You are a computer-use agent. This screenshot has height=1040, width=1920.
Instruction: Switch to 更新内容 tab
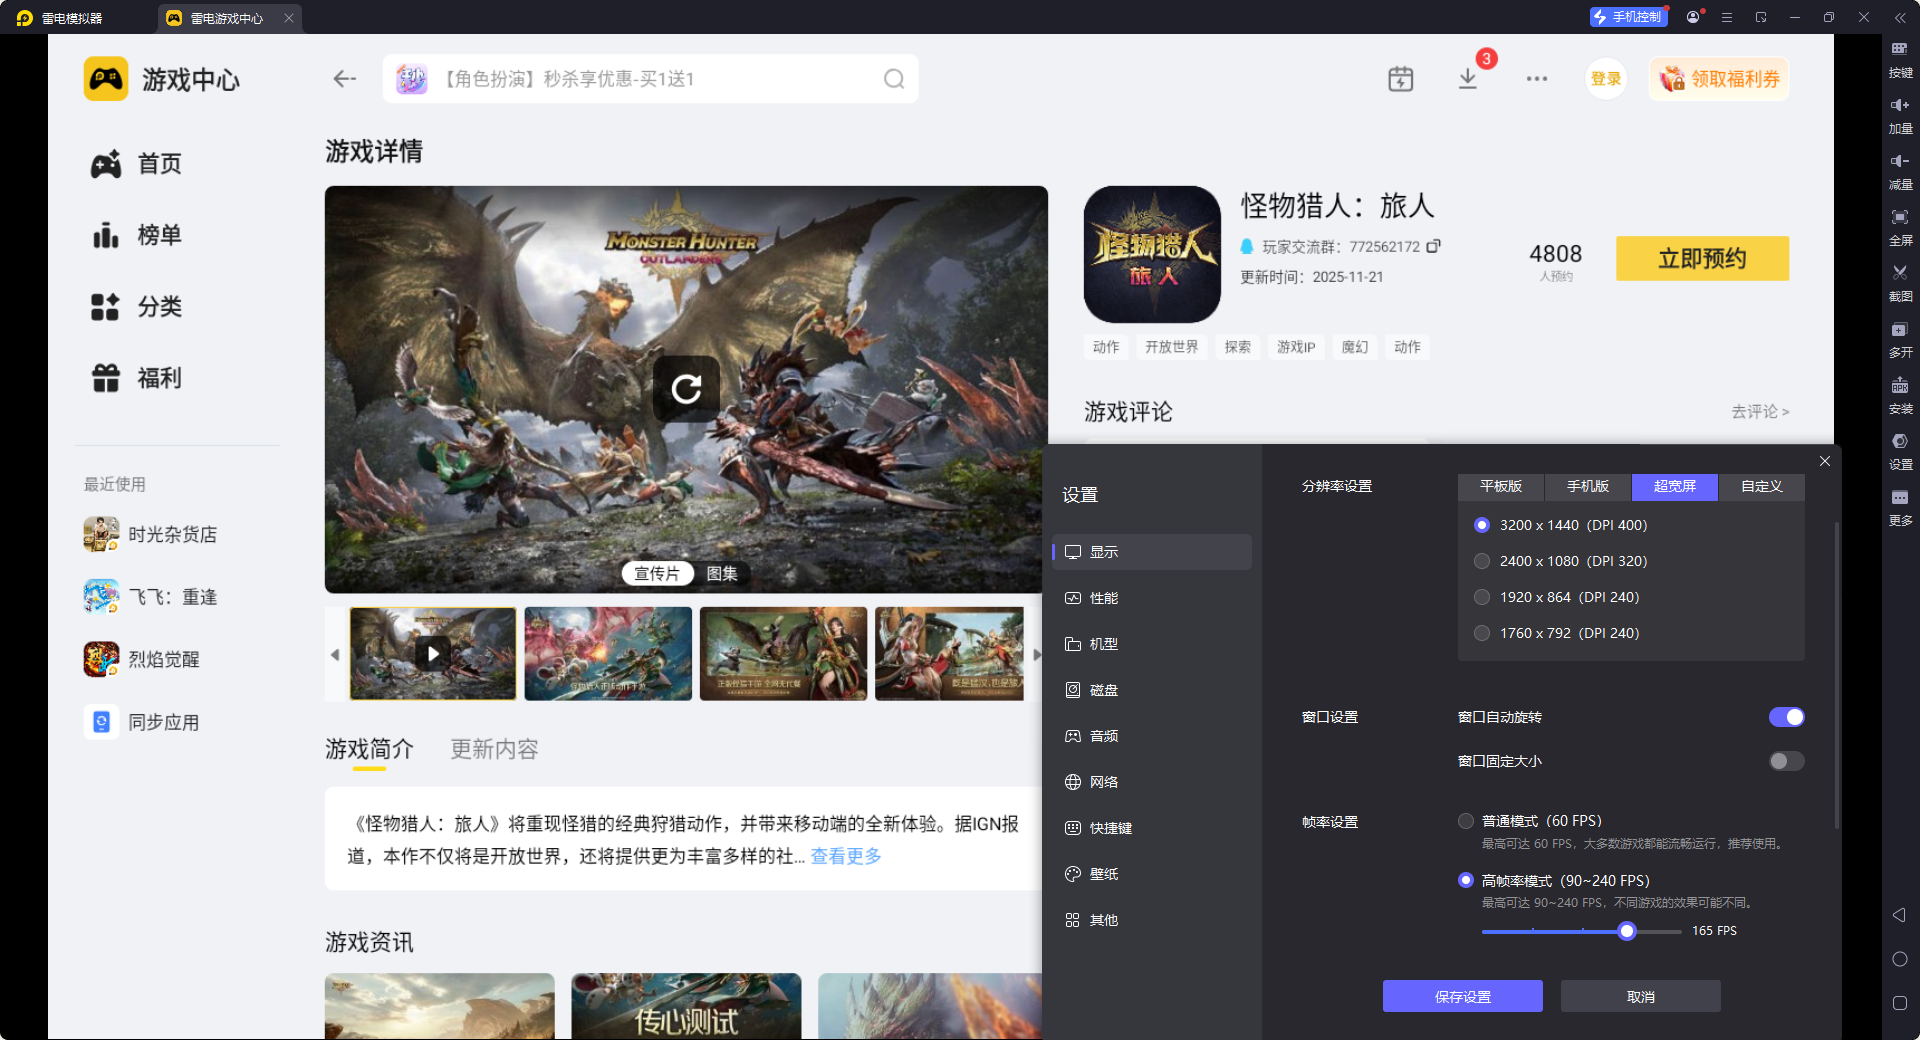pyautogui.click(x=494, y=749)
